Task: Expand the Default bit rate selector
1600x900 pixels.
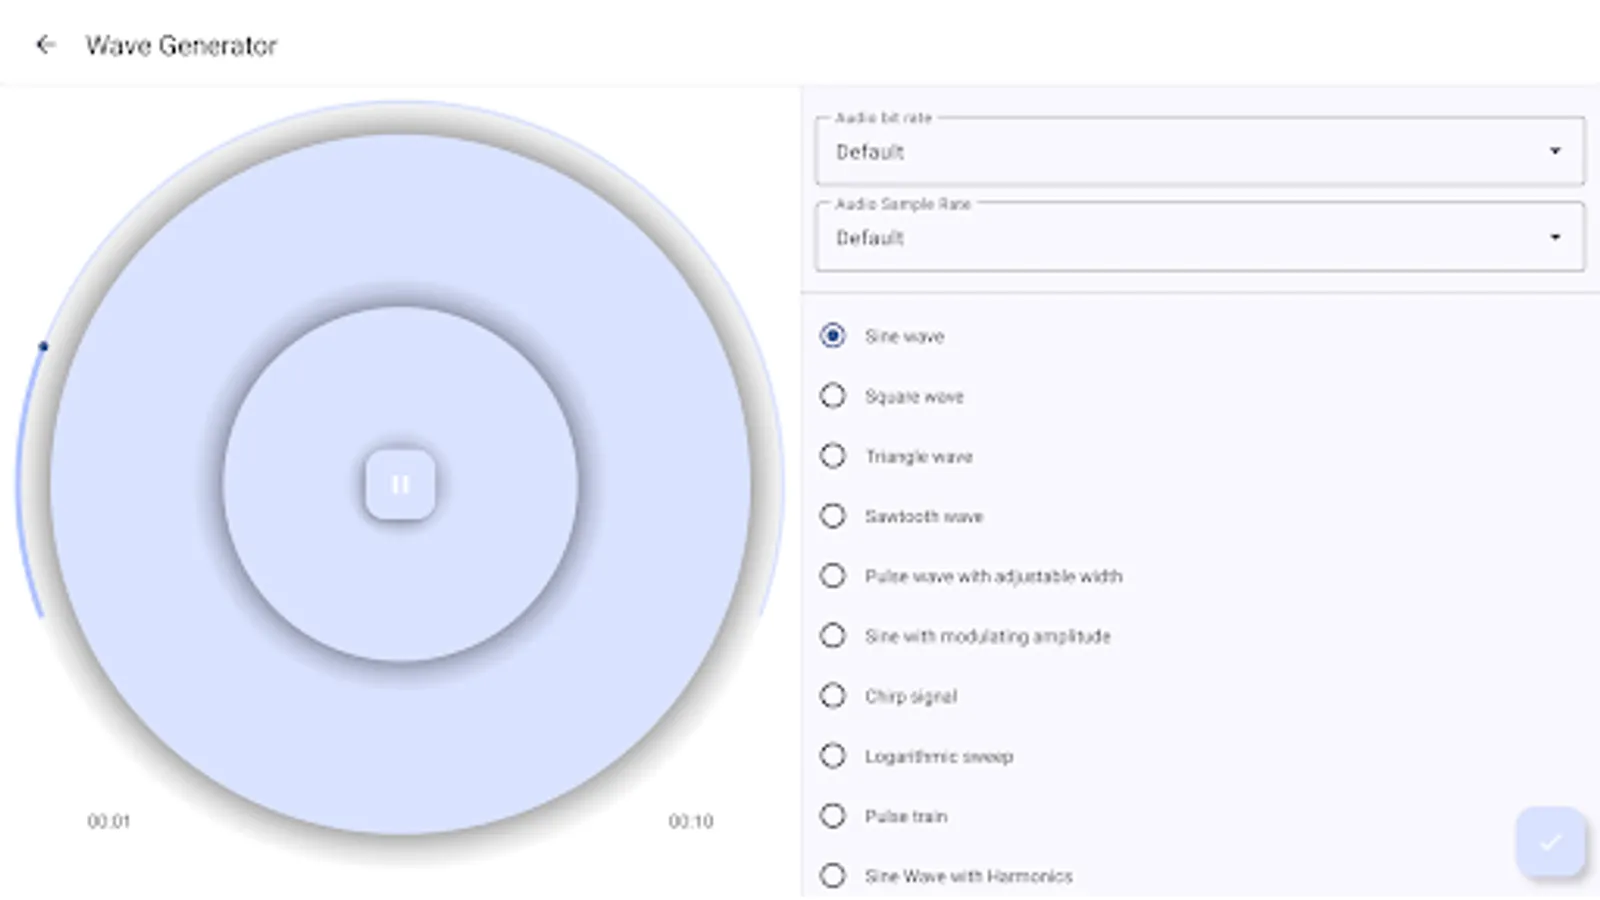Action: click(x=1199, y=151)
